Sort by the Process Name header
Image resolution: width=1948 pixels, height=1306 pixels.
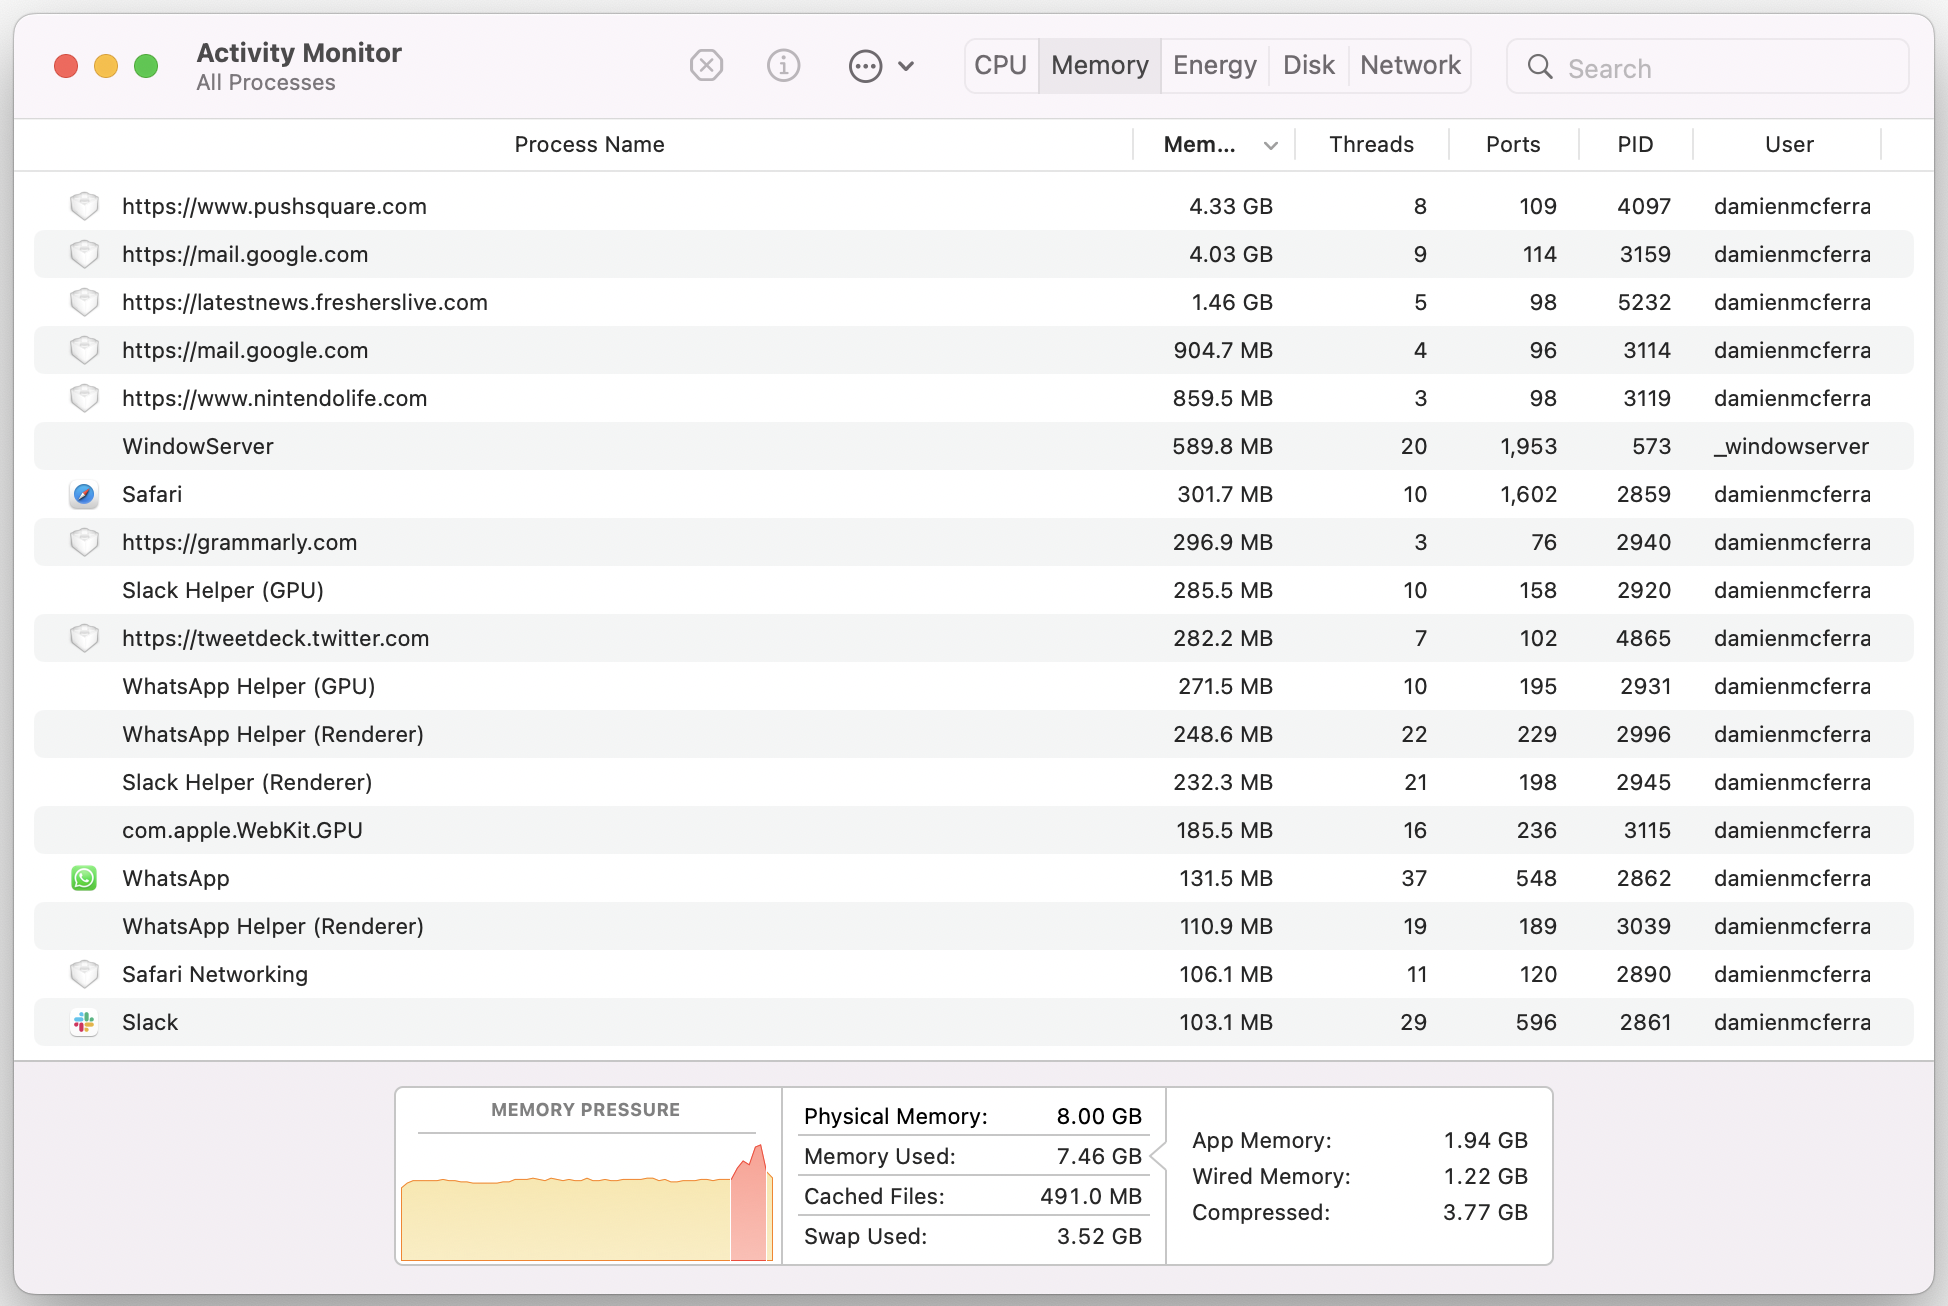pos(589,144)
